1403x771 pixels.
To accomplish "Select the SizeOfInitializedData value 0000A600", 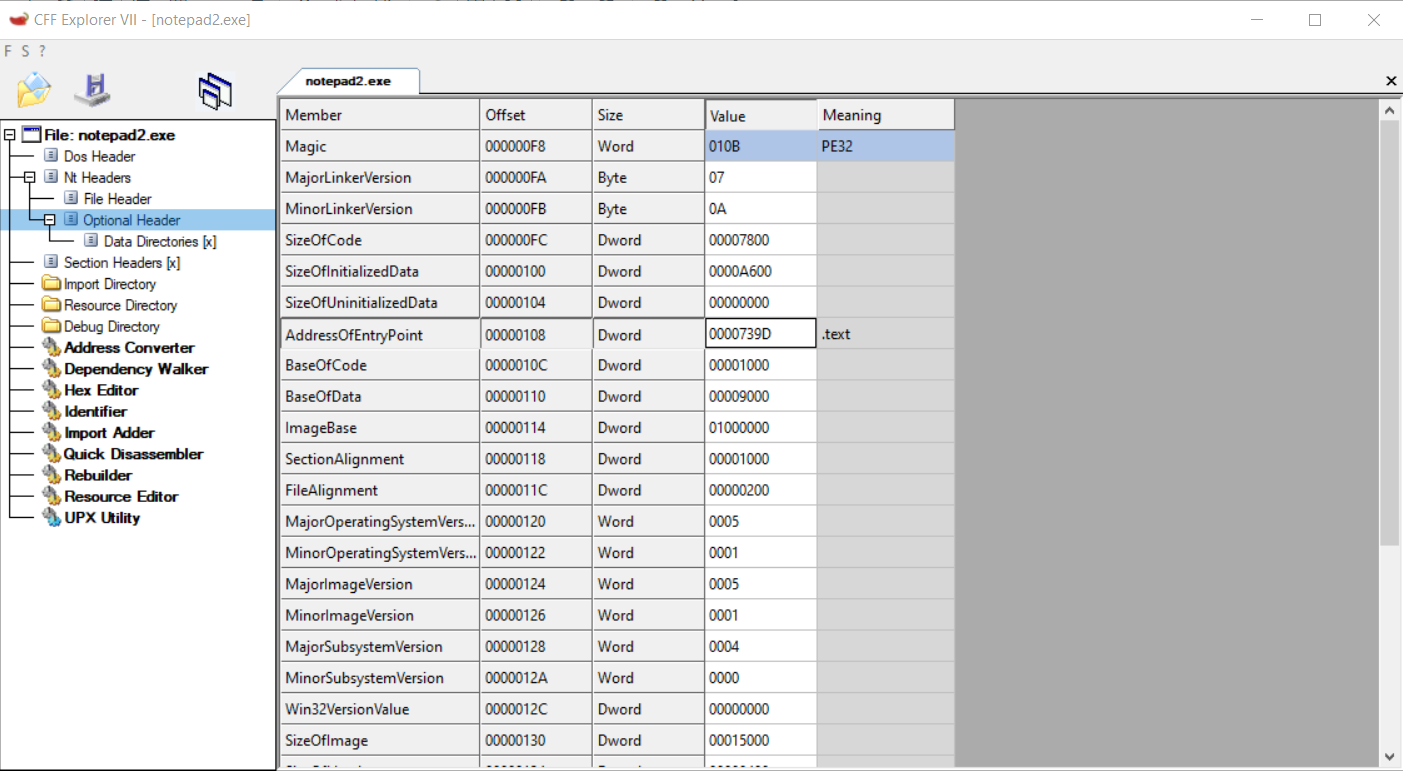I will pos(761,271).
